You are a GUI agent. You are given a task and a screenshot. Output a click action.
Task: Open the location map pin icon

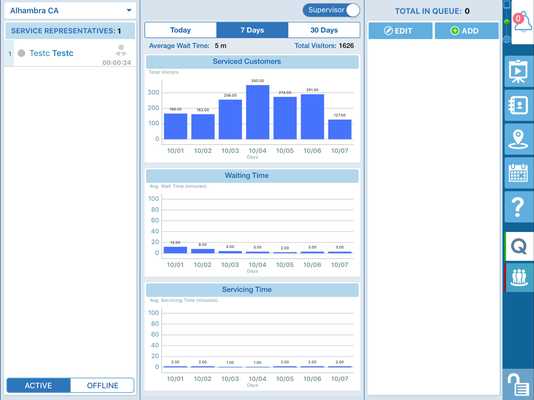[x=519, y=139]
